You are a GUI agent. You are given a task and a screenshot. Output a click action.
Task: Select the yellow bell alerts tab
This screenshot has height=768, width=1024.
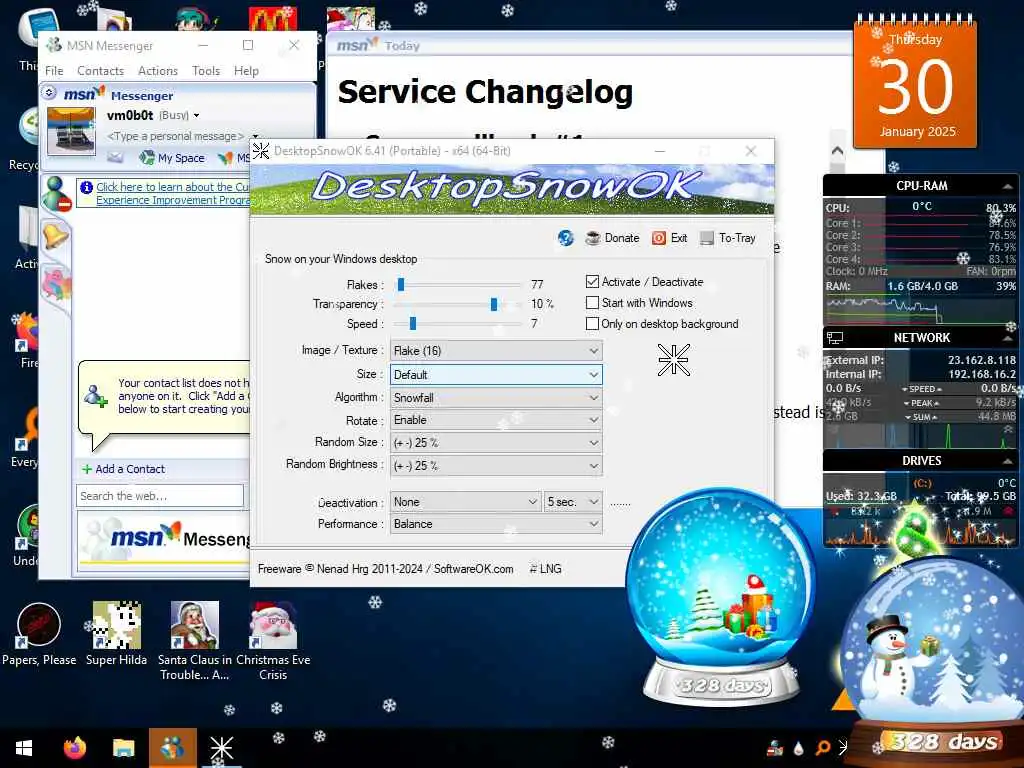click(56, 235)
